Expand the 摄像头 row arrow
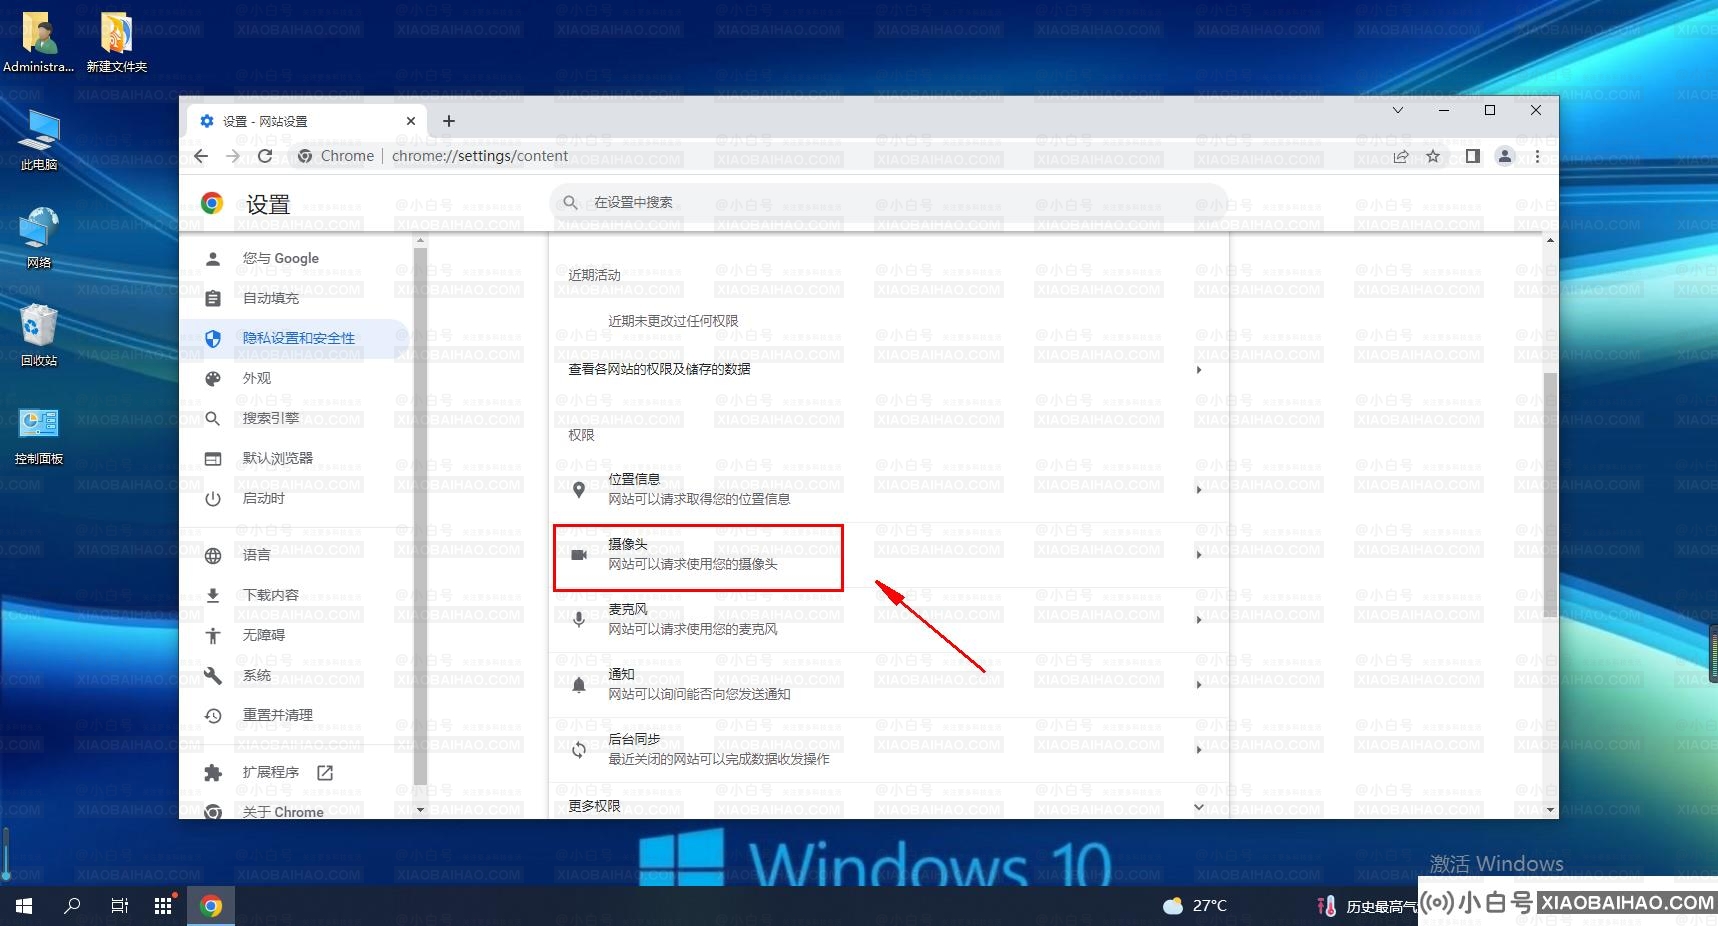The width and height of the screenshot is (1718, 926). [x=1198, y=555]
